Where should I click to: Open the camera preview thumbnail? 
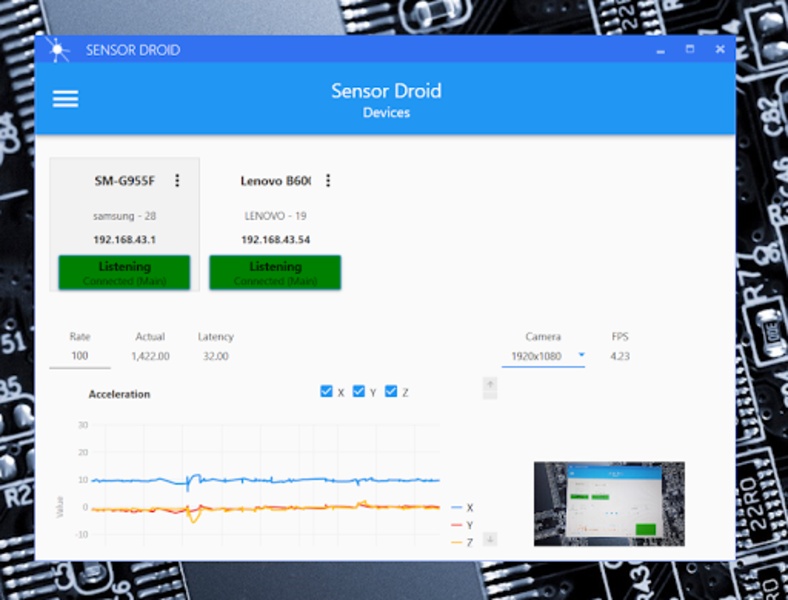pyautogui.click(x=609, y=504)
